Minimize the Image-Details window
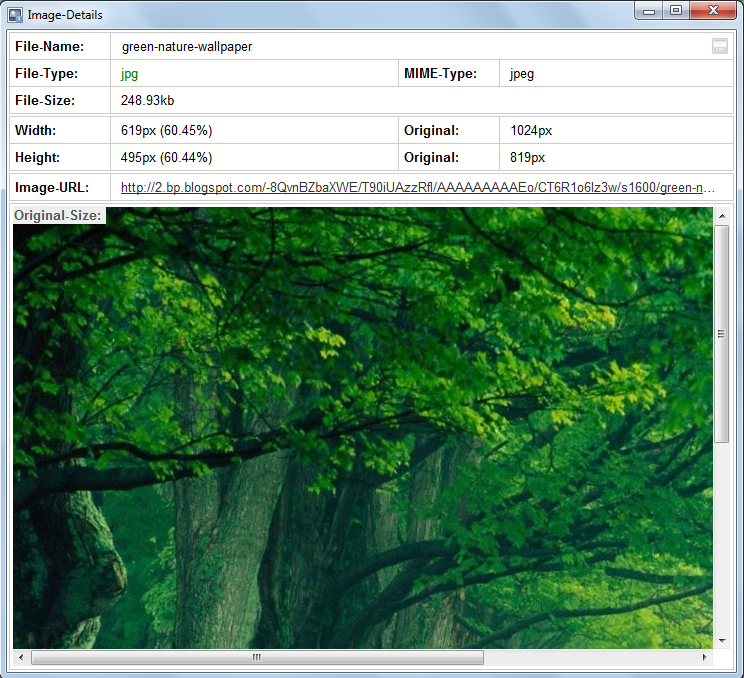 [x=650, y=11]
